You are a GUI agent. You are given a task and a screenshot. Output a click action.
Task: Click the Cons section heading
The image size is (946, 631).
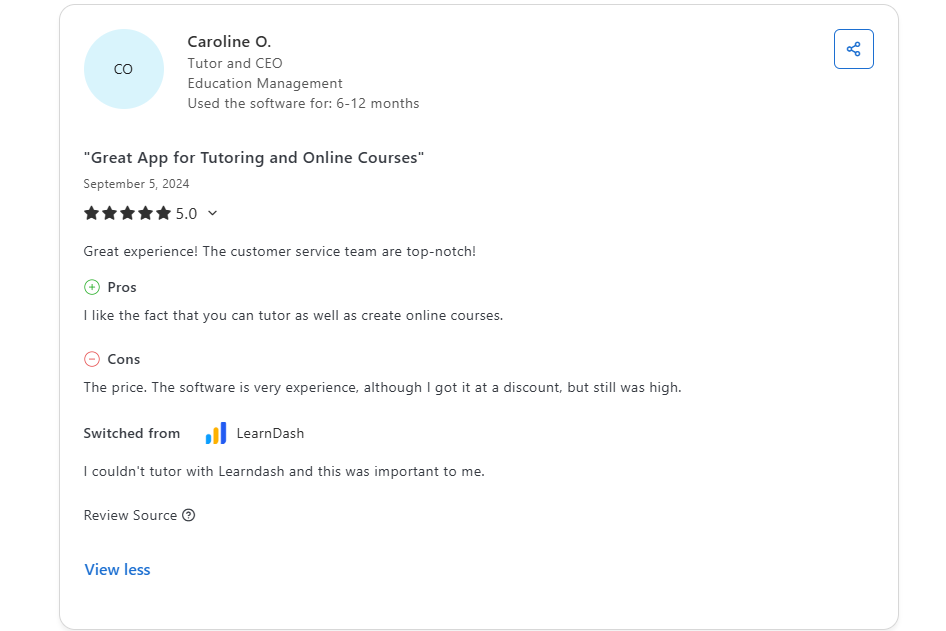coord(124,359)
